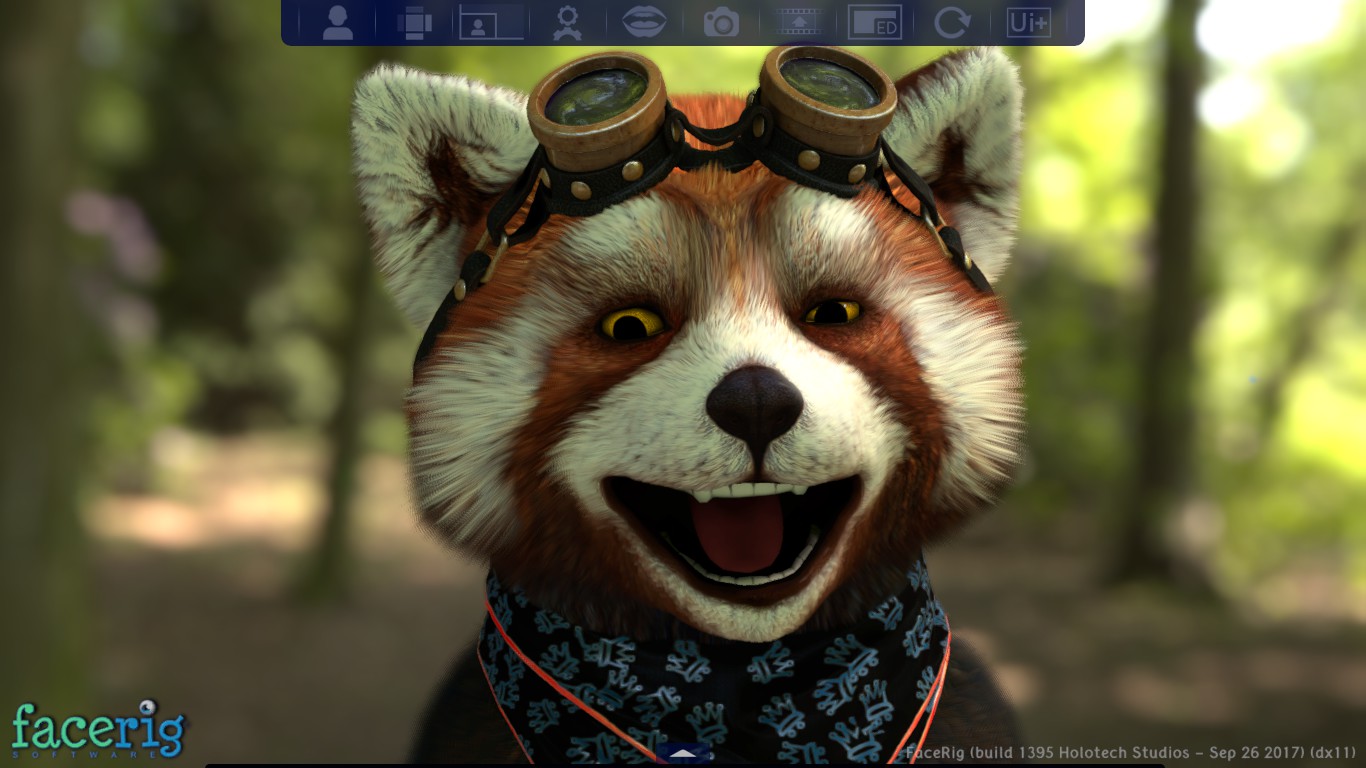Show the webcam tracking preview
The height and width of the screenshot is (768, 1366).
pyautogui.click(x=489, y=22)
